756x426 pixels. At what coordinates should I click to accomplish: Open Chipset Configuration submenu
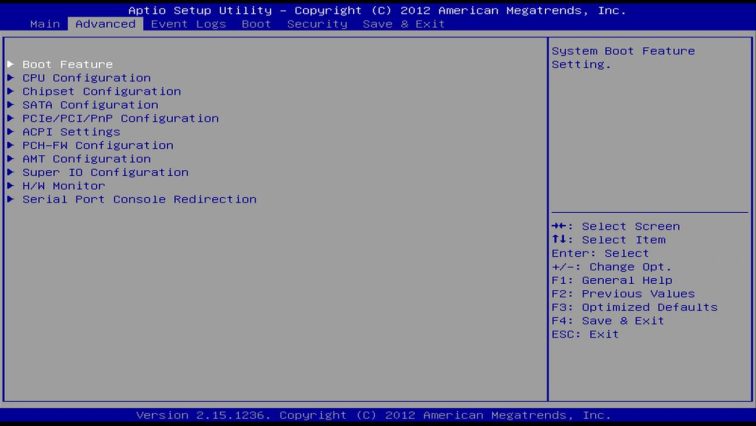coord(101,91)
